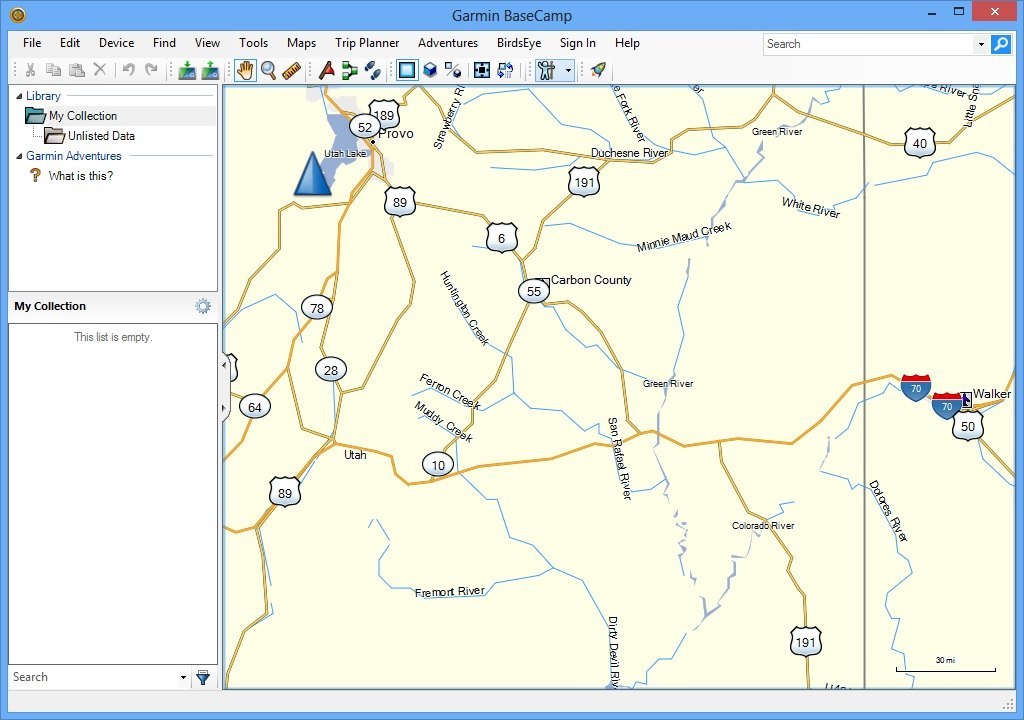Select the New Track footprints tool
The height and width of the screenshot is (720, 1024).
pyautogui.click(x=373, y=70)
